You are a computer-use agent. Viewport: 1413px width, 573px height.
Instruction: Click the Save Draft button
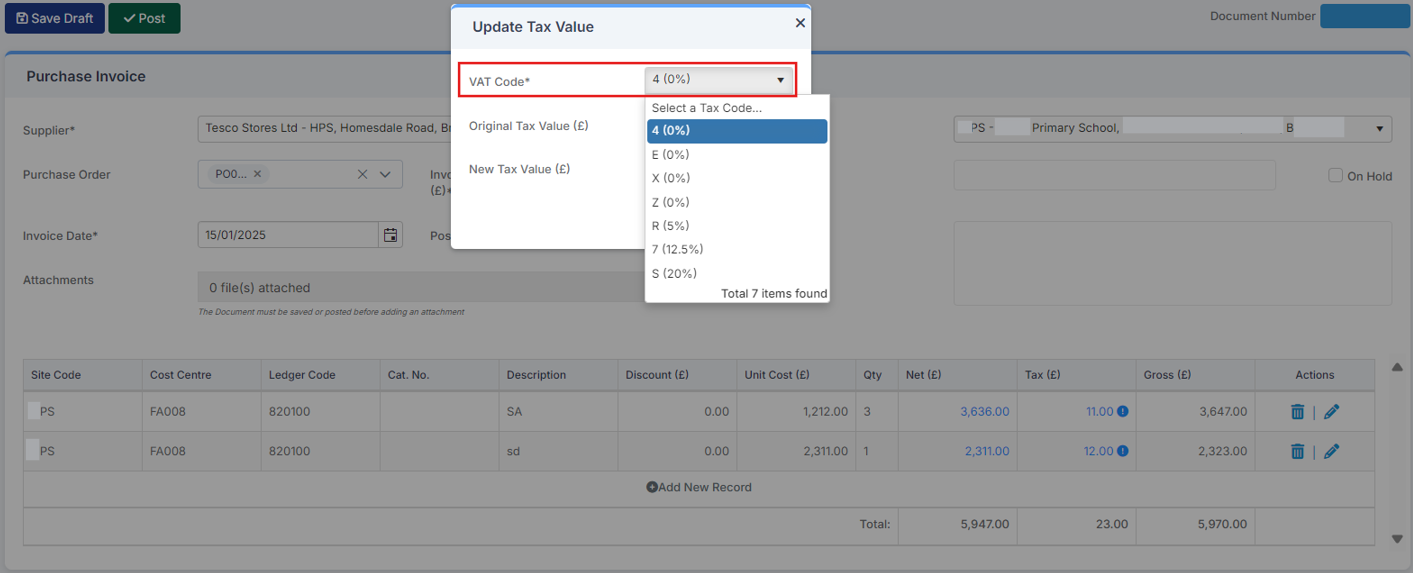[54, 18]
